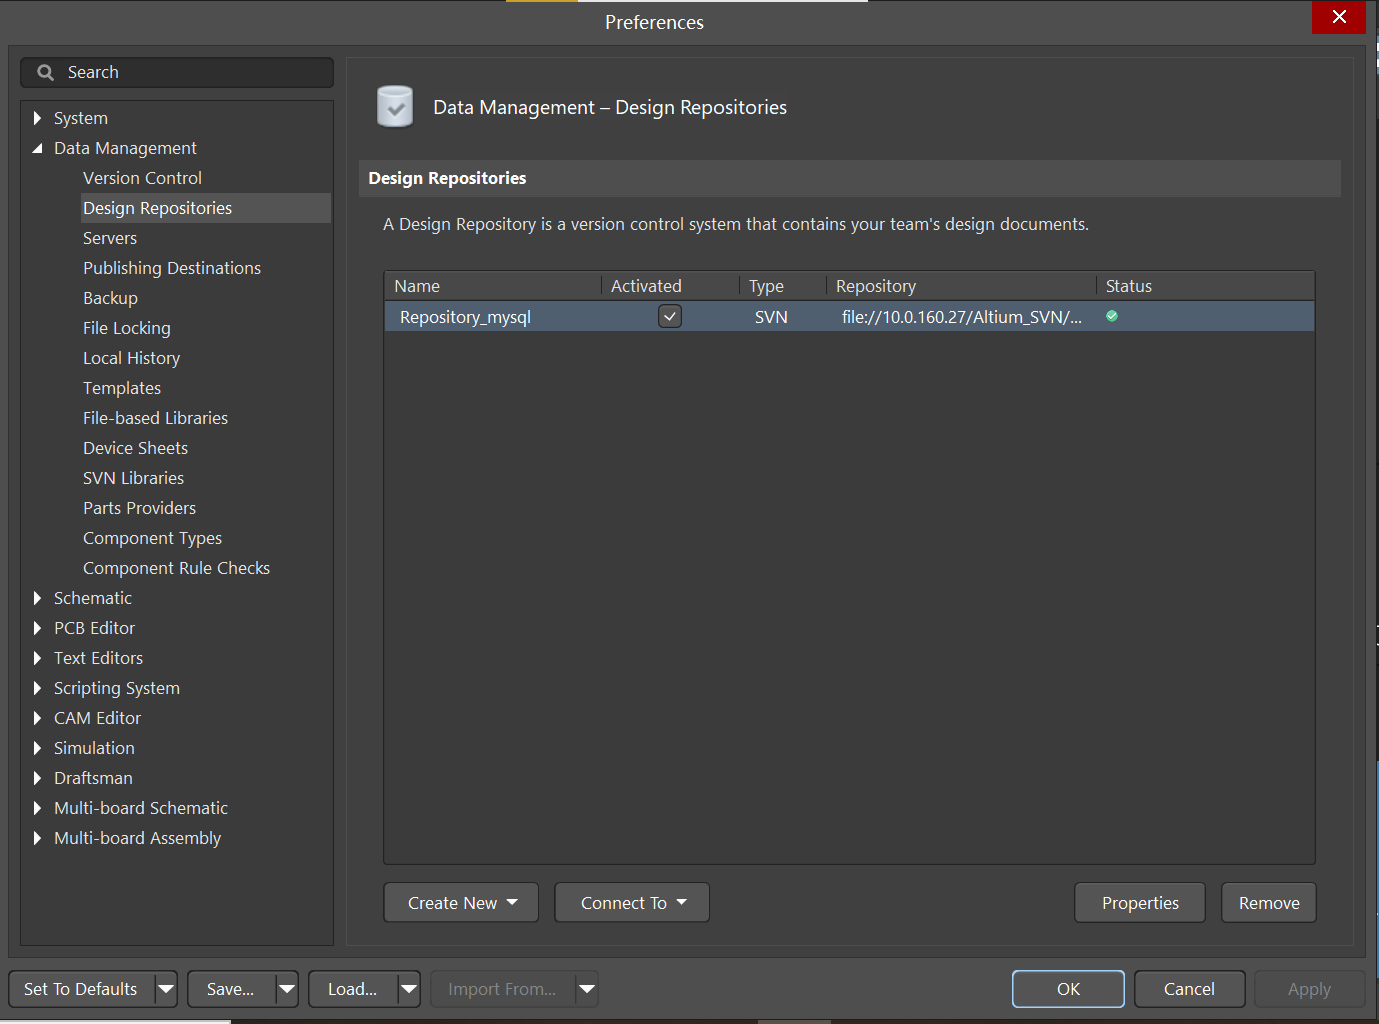
Task: Expand the PCB Editor category
Action: point(37,628)
